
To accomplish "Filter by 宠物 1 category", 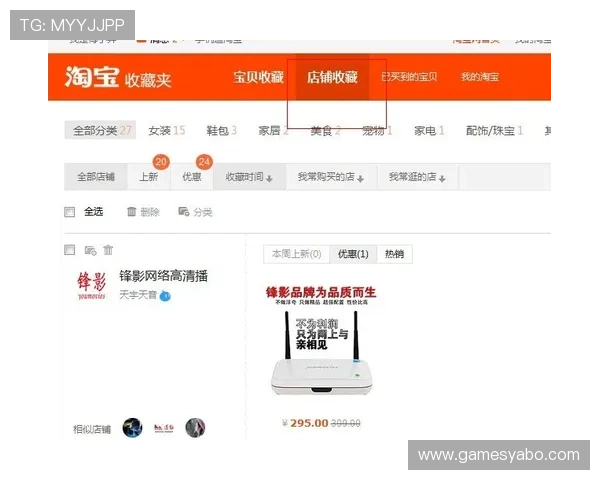I will [x=377, y=131].
